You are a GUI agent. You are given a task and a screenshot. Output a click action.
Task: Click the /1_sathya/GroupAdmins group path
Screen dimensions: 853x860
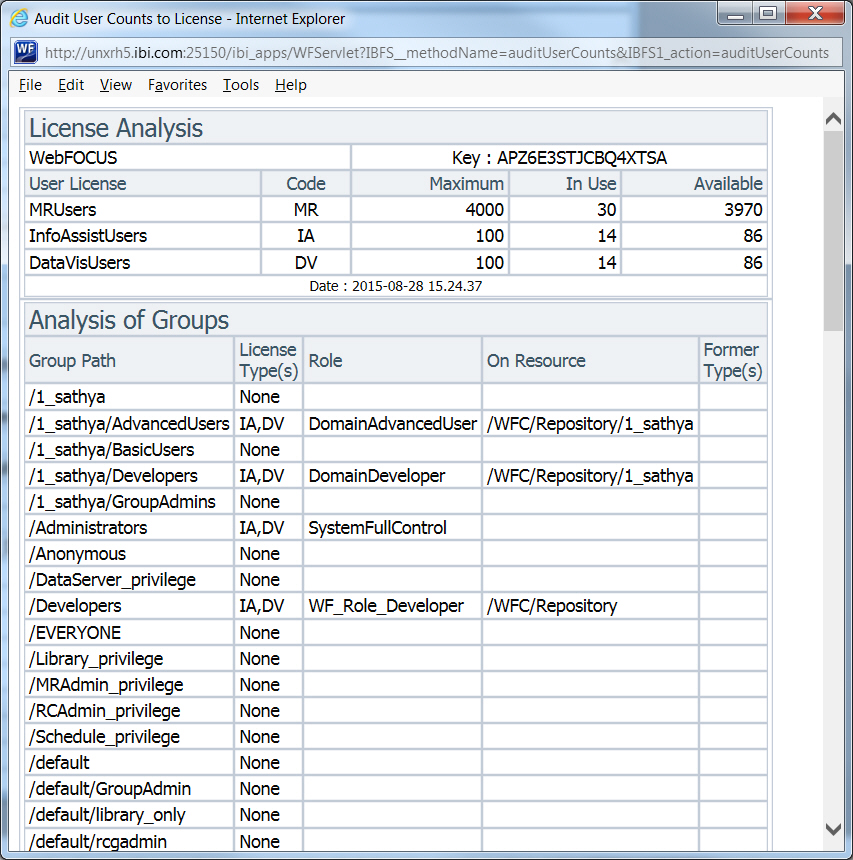[122, 502]
